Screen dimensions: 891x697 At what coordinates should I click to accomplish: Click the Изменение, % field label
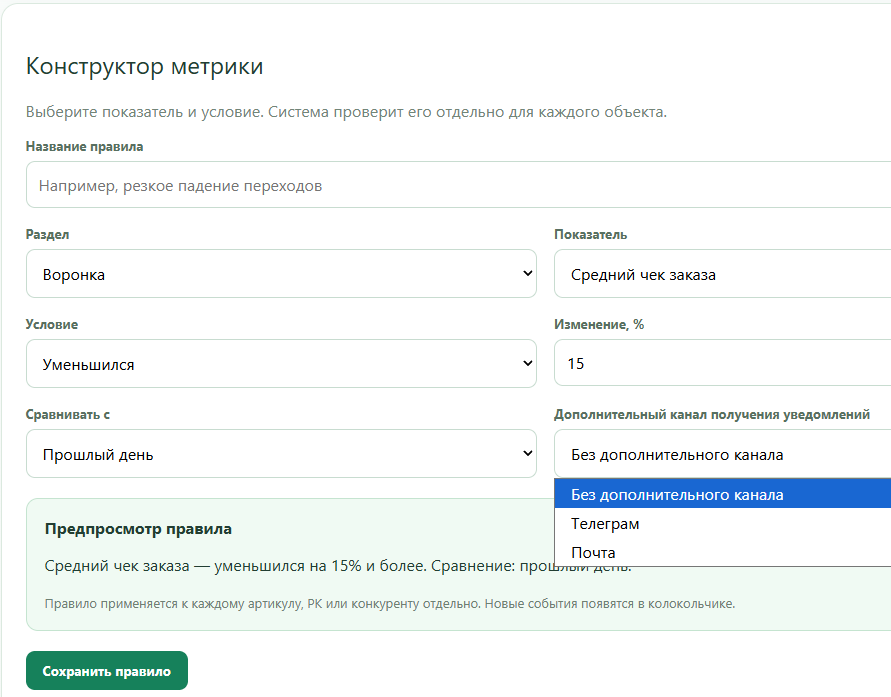(x=599, y=324)
